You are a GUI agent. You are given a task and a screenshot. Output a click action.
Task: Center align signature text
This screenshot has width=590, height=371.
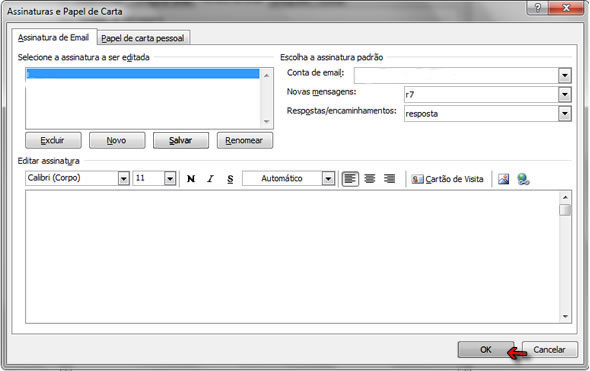(x=370, y=179)
